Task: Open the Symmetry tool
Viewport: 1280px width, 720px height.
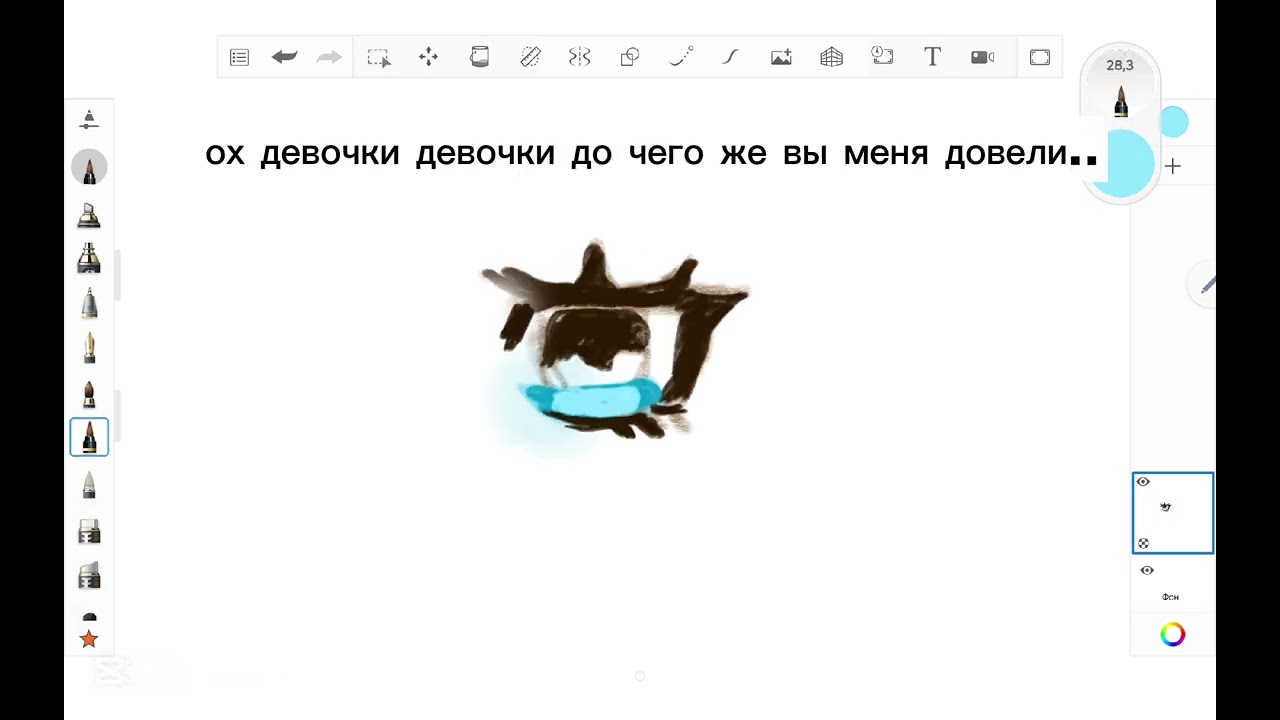Action: pyautogui.click(x=580, y=57)
